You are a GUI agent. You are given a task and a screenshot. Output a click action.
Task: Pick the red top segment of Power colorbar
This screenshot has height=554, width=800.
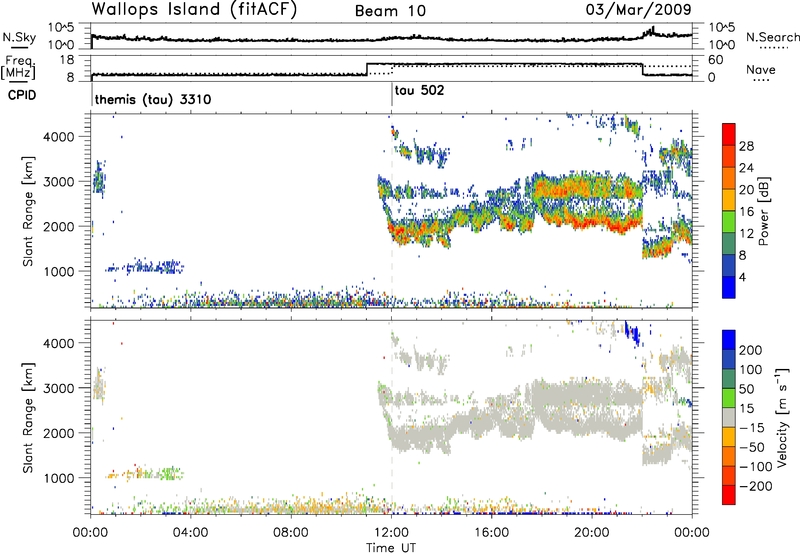(x=729, y=134)
